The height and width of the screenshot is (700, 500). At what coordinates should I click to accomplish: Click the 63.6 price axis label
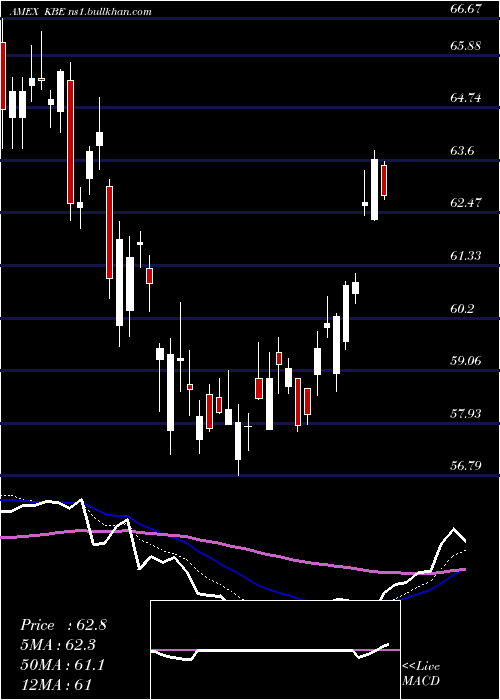coord(462,150)
